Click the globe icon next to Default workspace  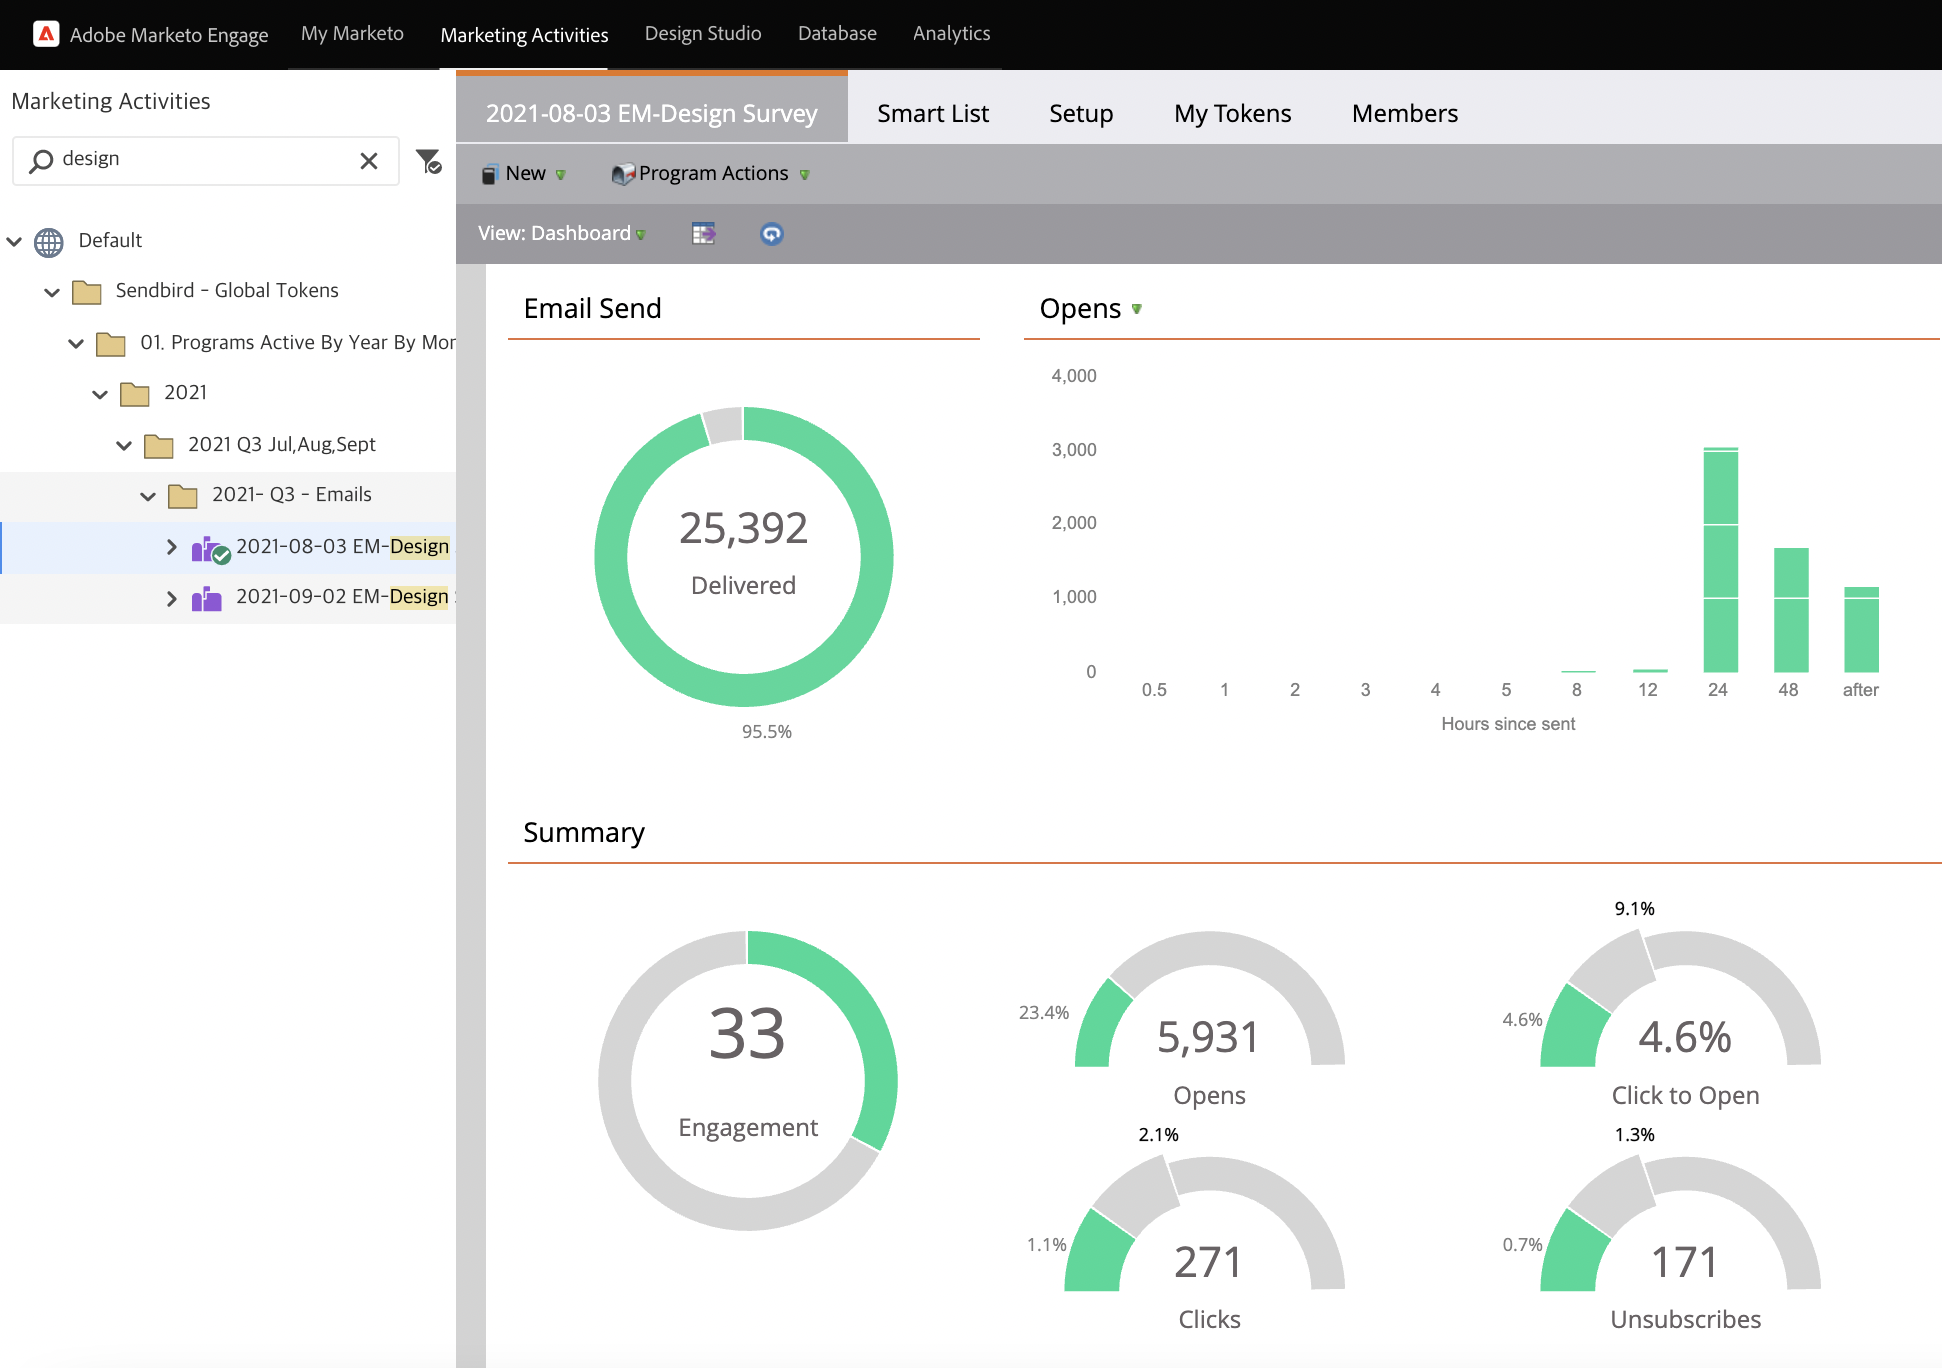pos(48,241)
